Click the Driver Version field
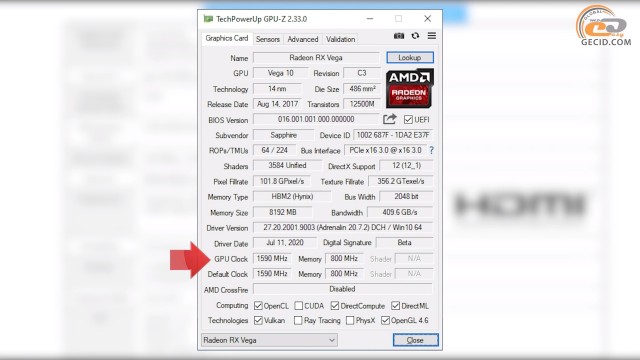The image size is (640, 360). [x=343, y=227]
